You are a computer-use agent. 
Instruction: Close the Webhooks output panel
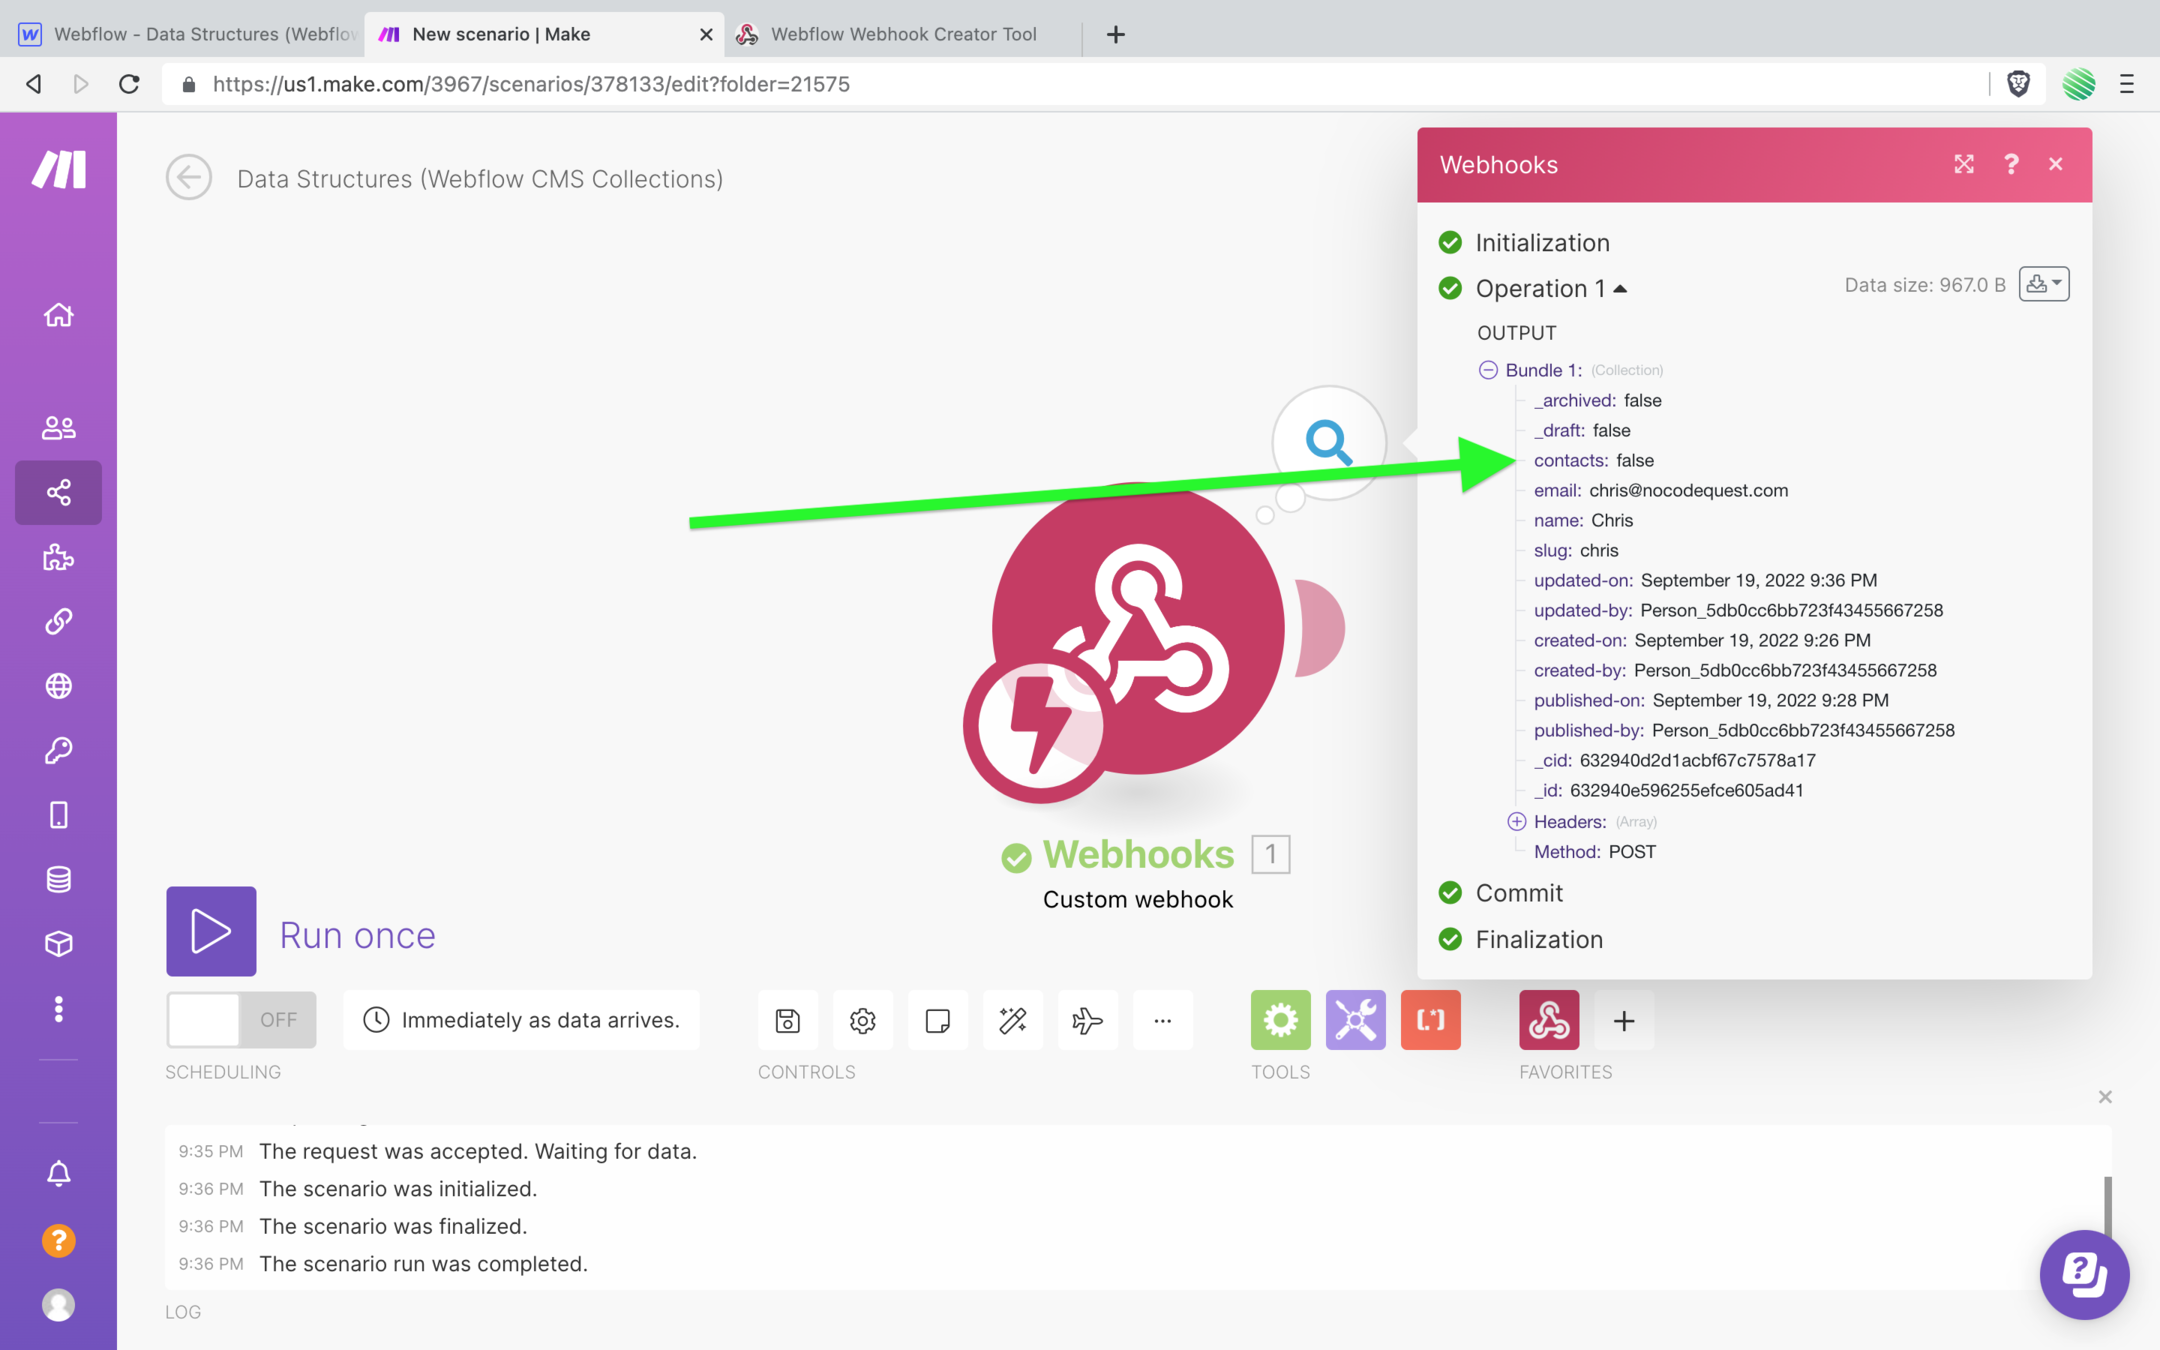2055,164
